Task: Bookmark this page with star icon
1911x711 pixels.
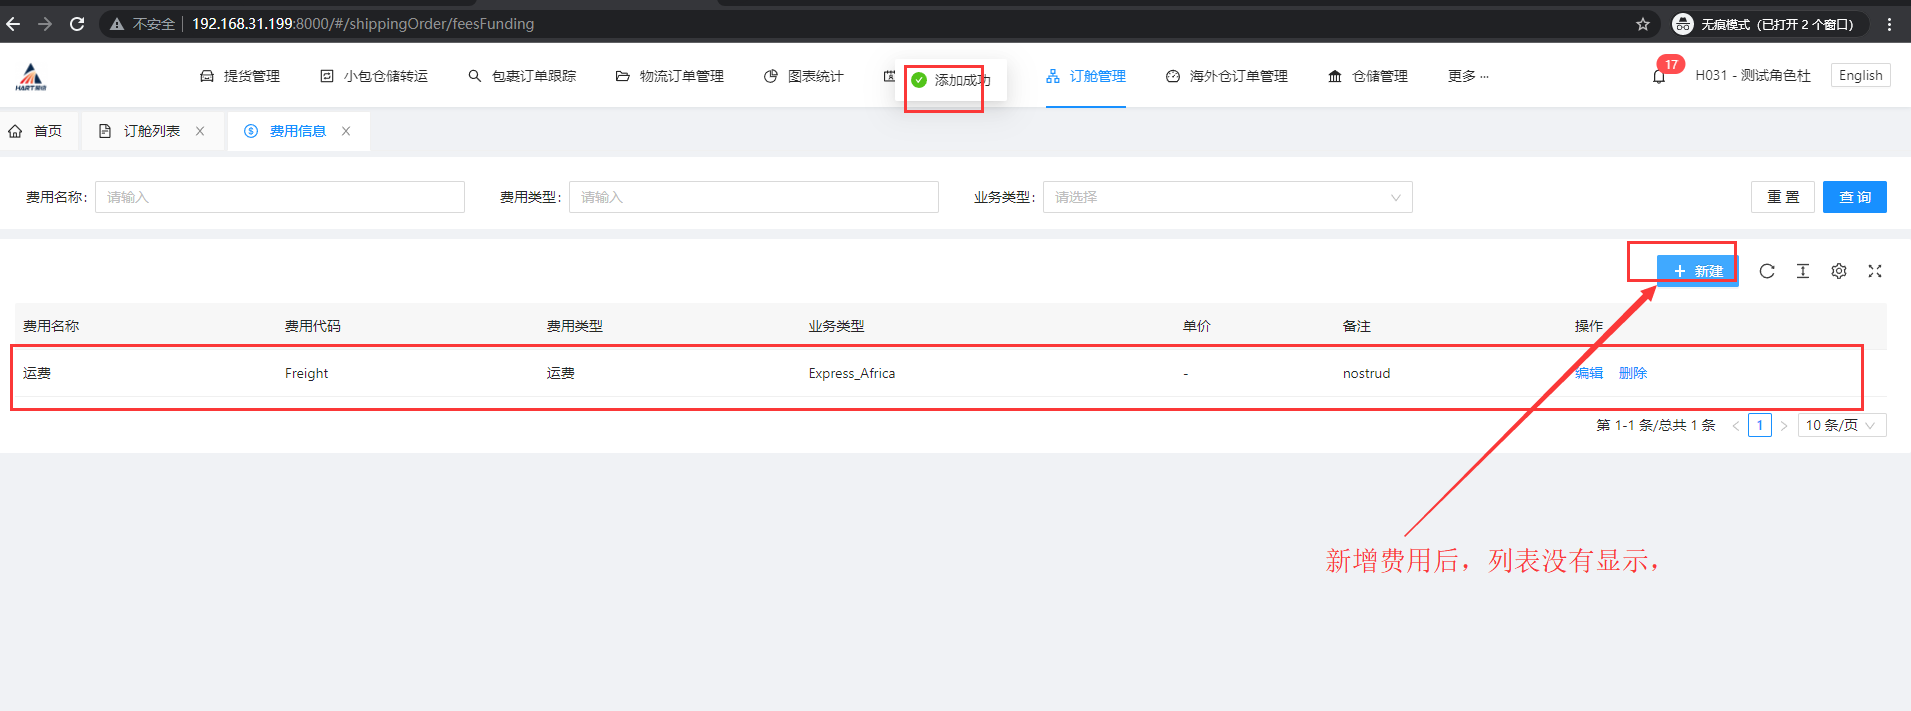Action: (1643, 24)
